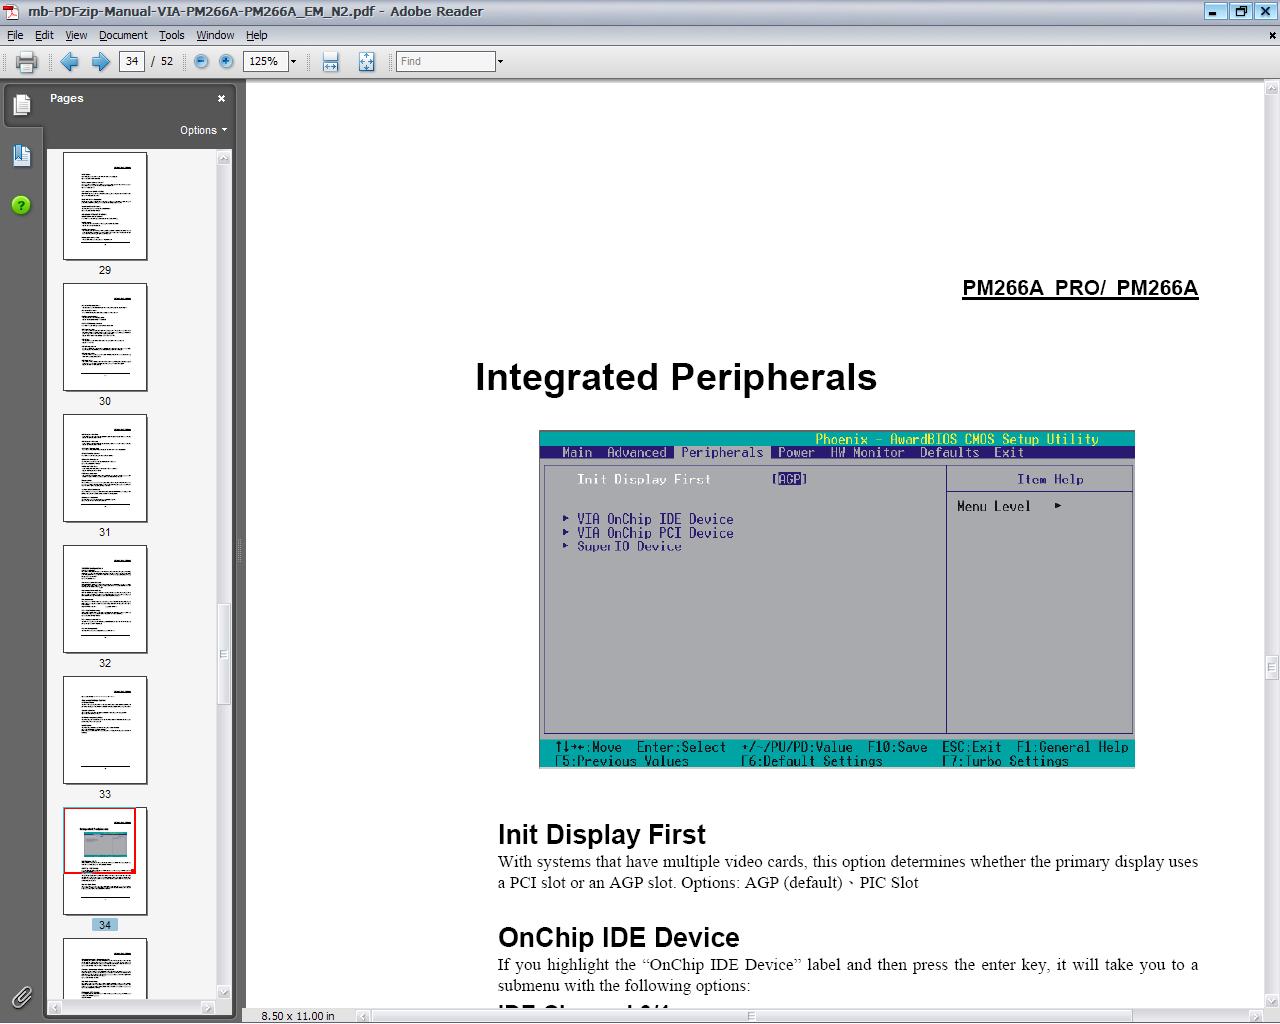Open the Bookmarks panel icon

pyautogui.click(x=22, y=155)
